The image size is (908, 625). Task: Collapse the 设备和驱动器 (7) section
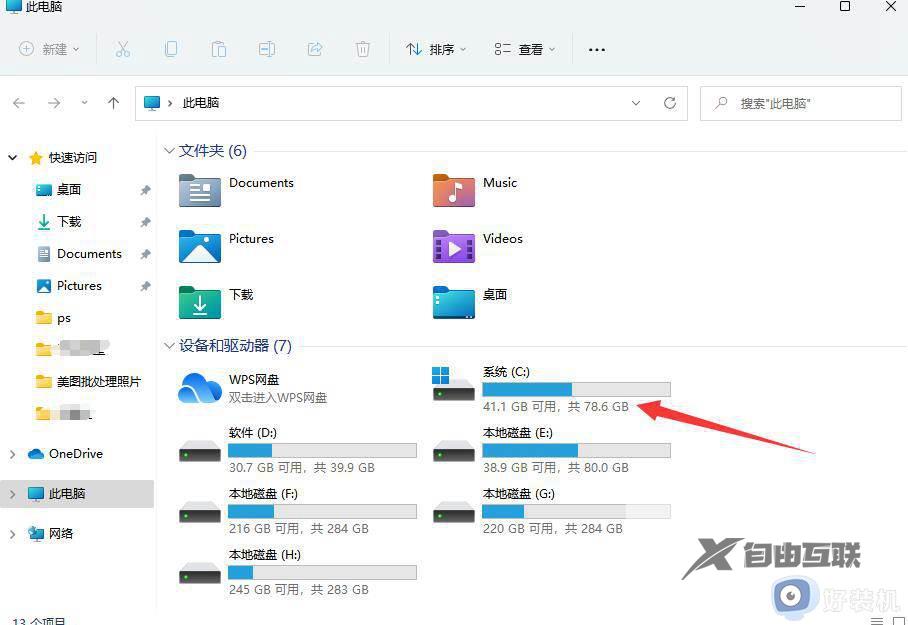[168, 345]
